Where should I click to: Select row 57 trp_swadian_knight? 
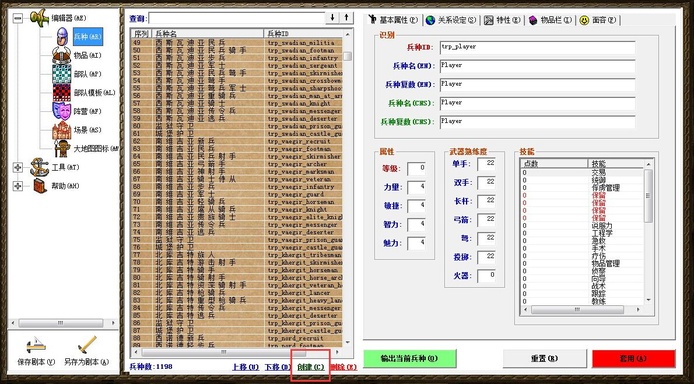tap(236, 103)
